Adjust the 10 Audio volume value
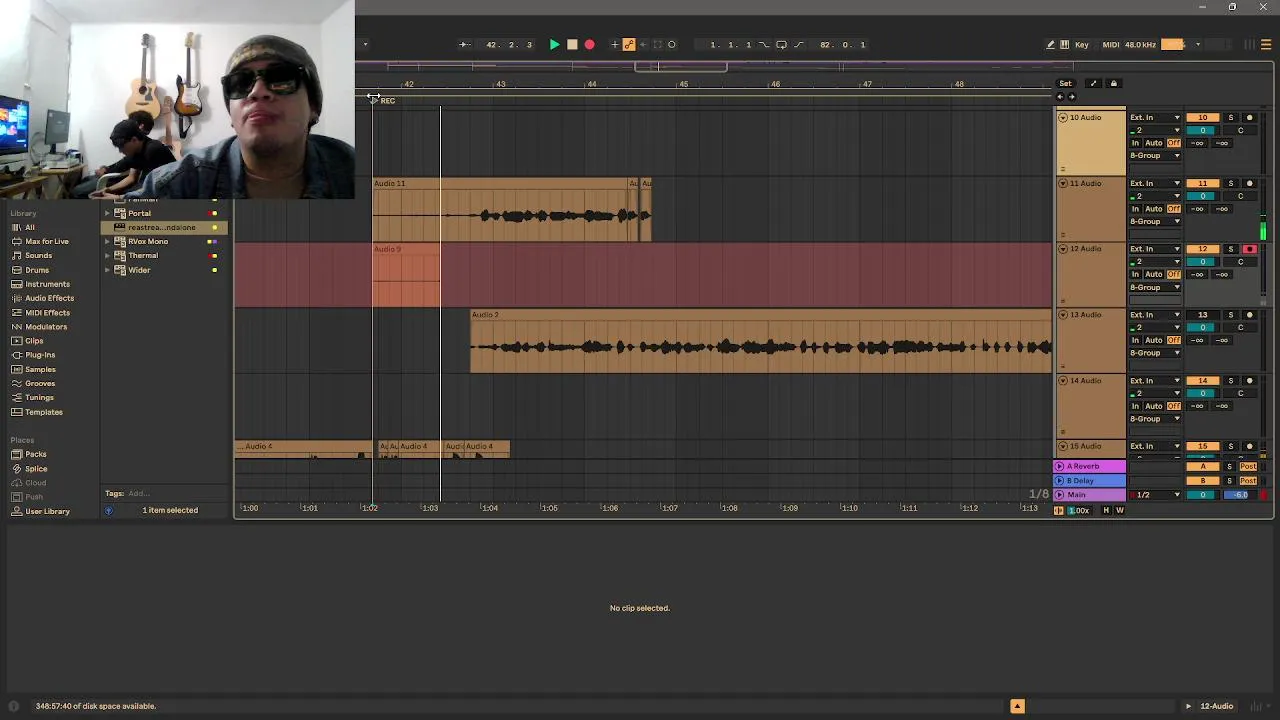Viewport: 1280px width, 720px height. (1203, 131)
